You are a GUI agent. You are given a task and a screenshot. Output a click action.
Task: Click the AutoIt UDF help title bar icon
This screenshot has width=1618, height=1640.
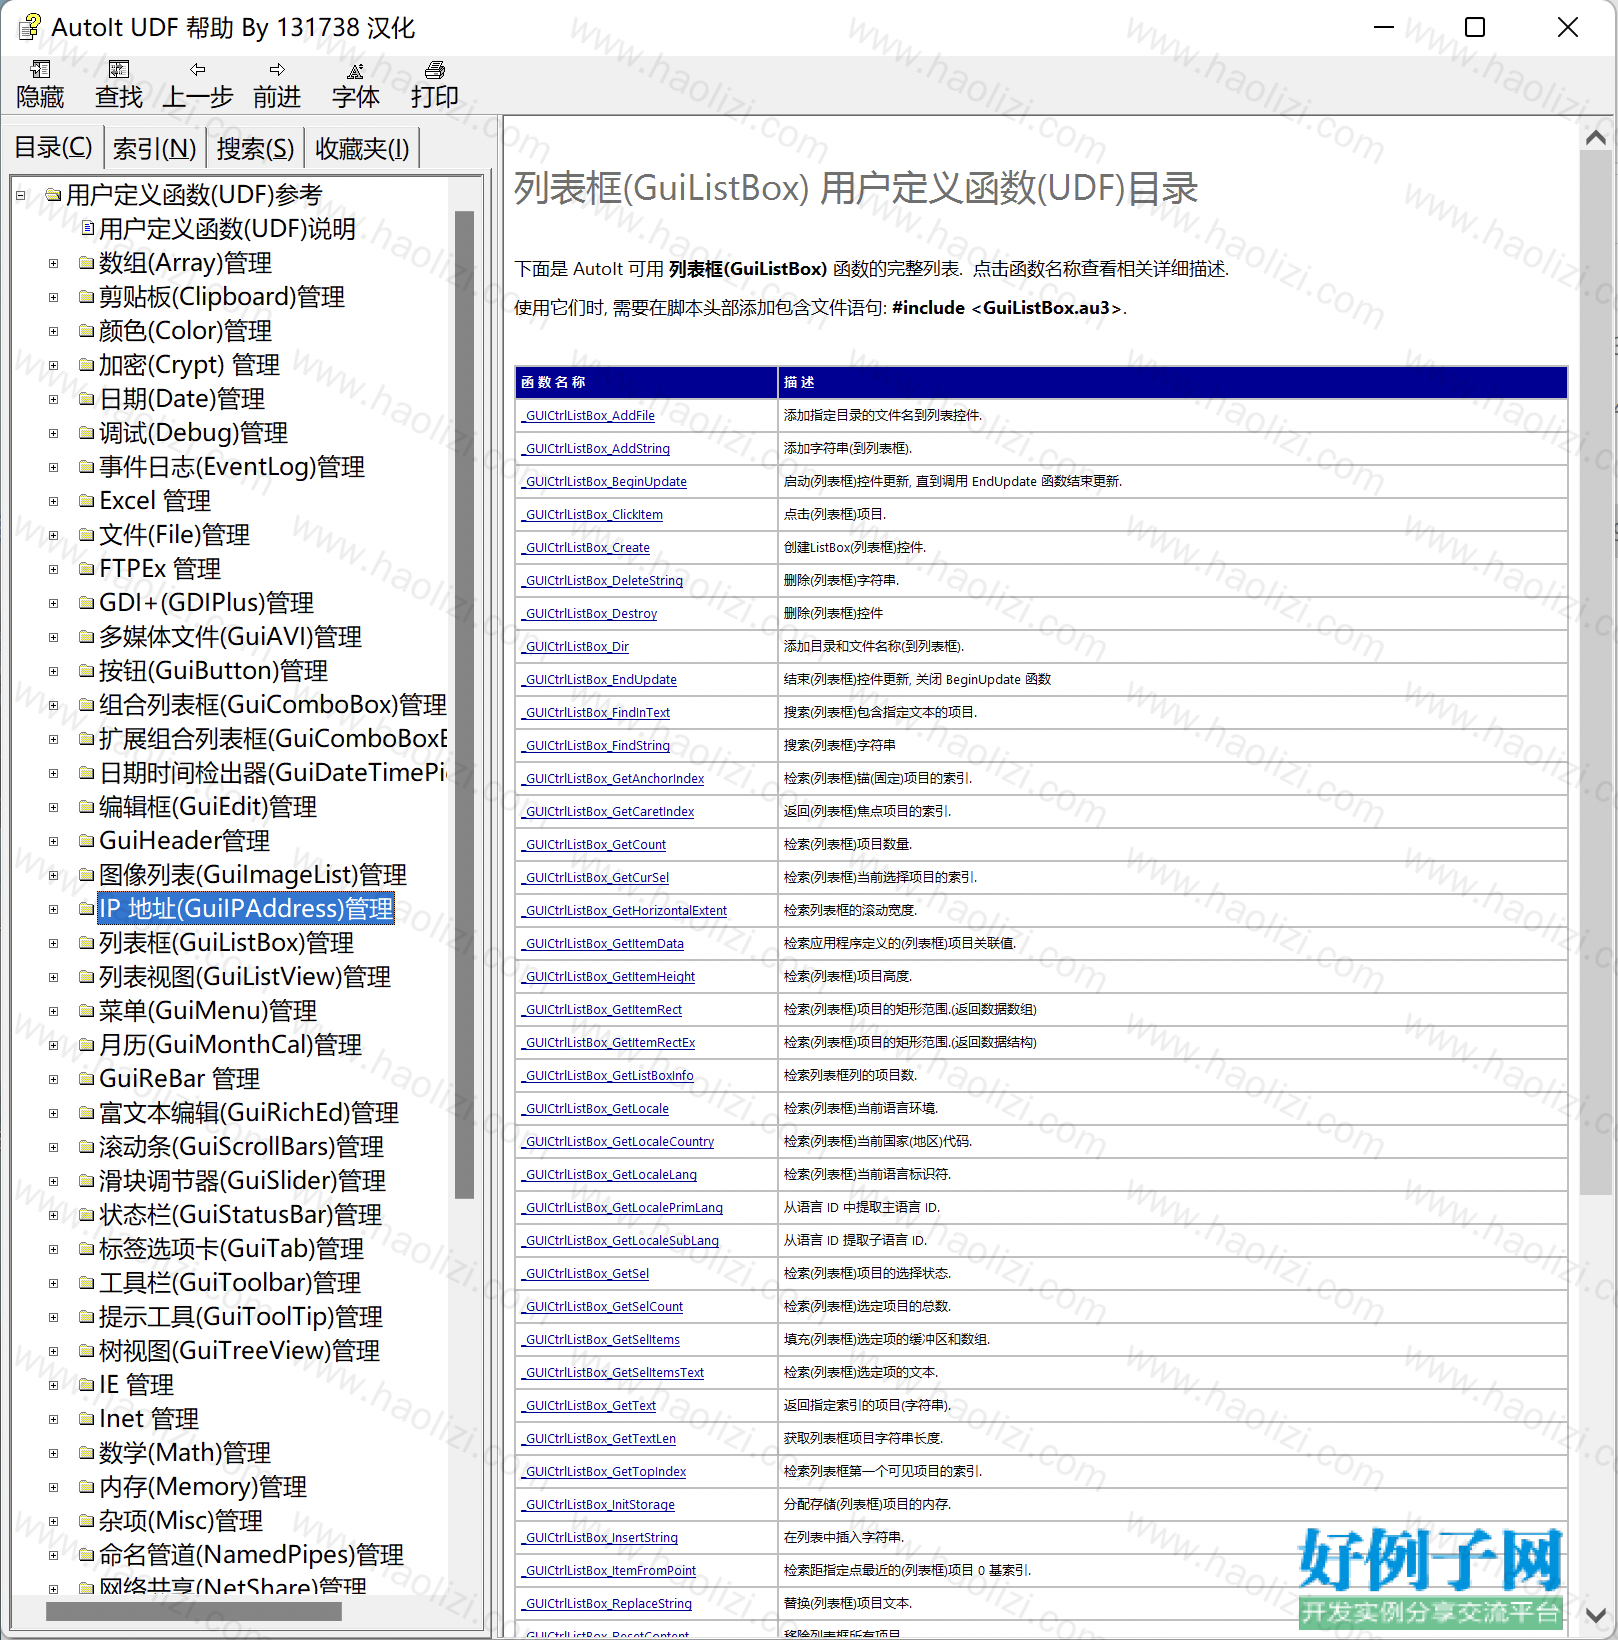(x=29, y=27)
